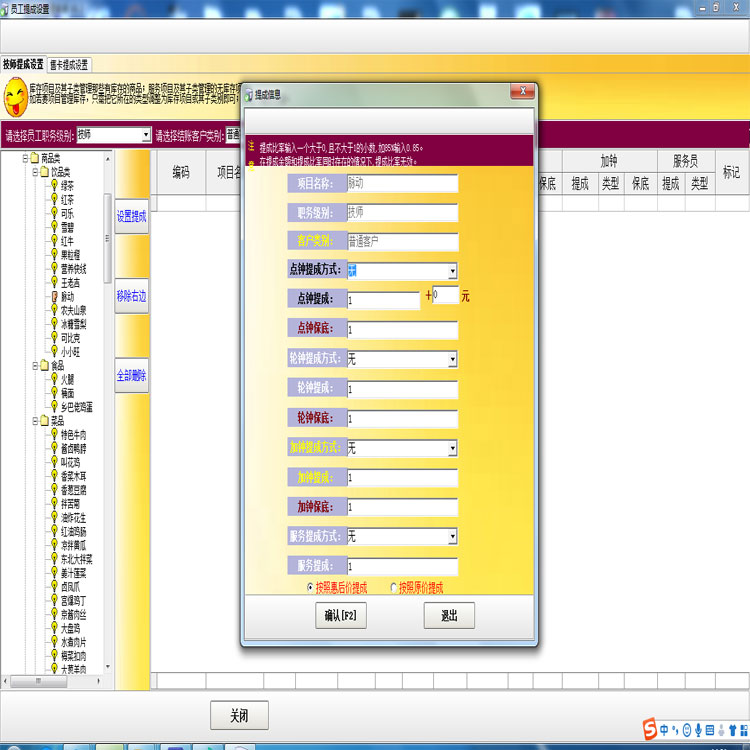Select 营养快线 in the product tree
Screen dimensions: 750x750
(74, 269)
